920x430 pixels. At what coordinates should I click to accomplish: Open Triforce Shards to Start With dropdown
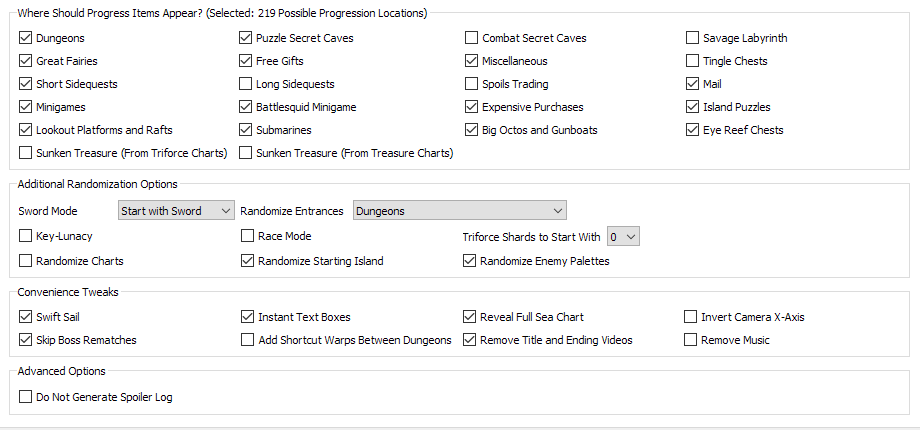(x=623, y=236)
